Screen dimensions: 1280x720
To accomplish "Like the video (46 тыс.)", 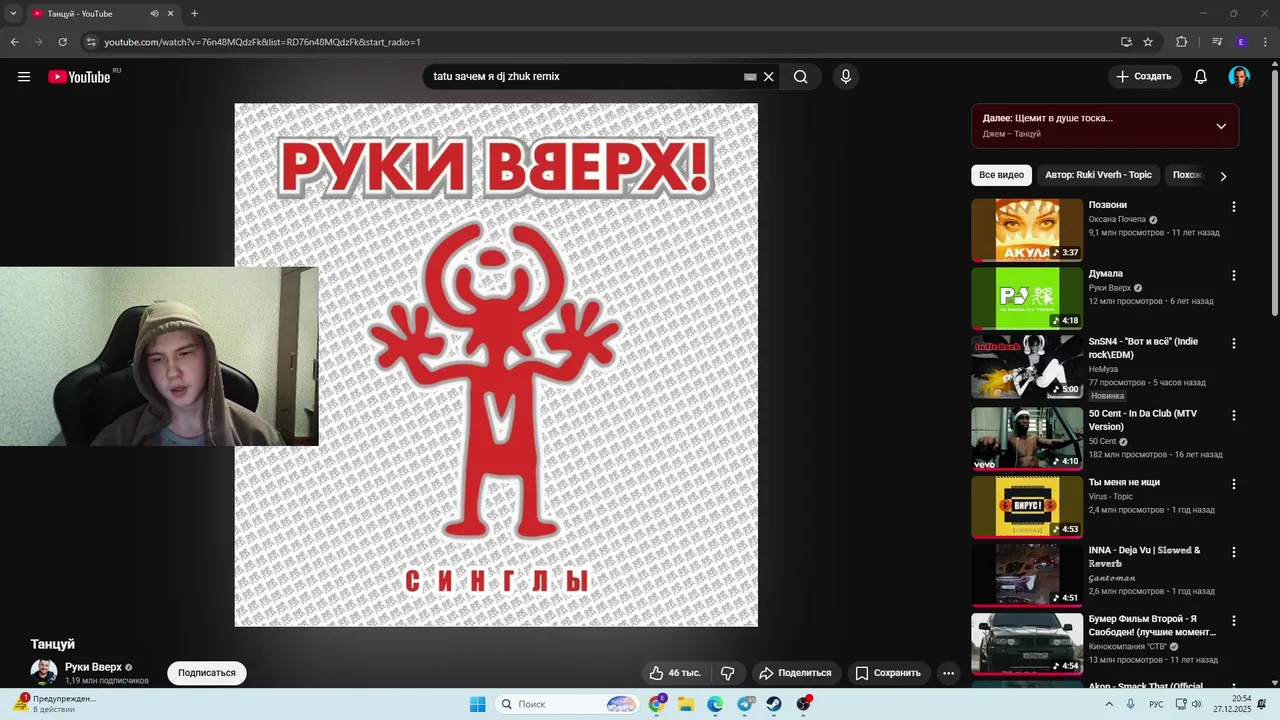I will [675, 673].
